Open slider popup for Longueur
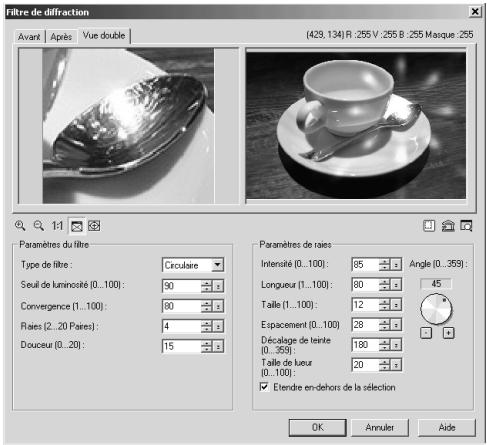 (396, 285)
